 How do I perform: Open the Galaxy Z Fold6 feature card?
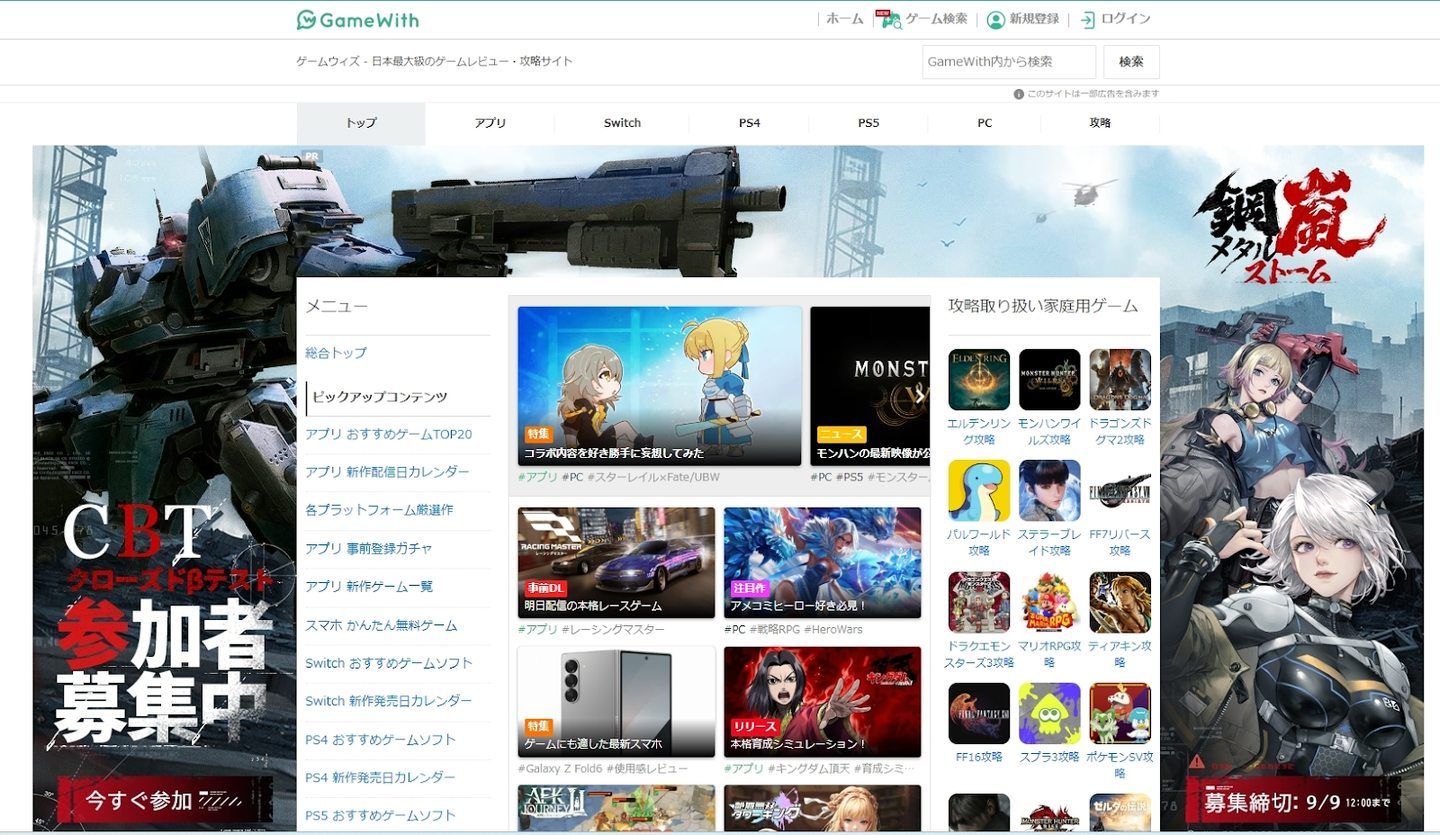point(616,701)
